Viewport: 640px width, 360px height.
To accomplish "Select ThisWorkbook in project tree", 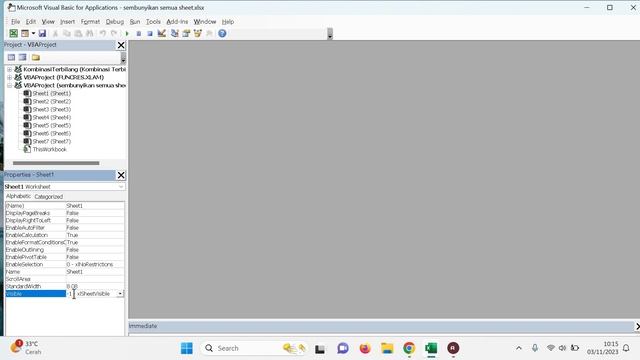I will pos(49,149).
